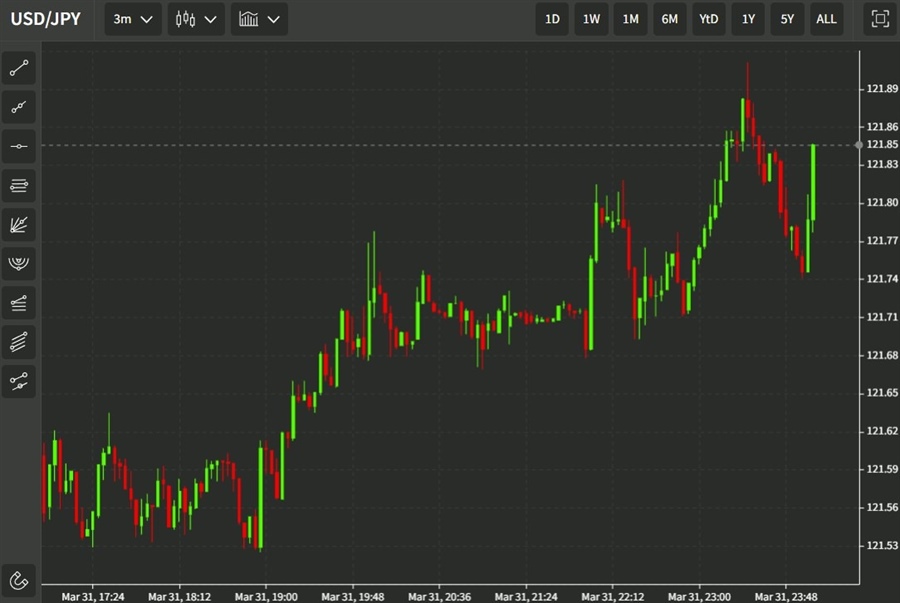Image resolution: width=900 pixels, height=603 pixels.
Task: Select the Fibonacci retracement tool
Action: click(x=18, y=302)
